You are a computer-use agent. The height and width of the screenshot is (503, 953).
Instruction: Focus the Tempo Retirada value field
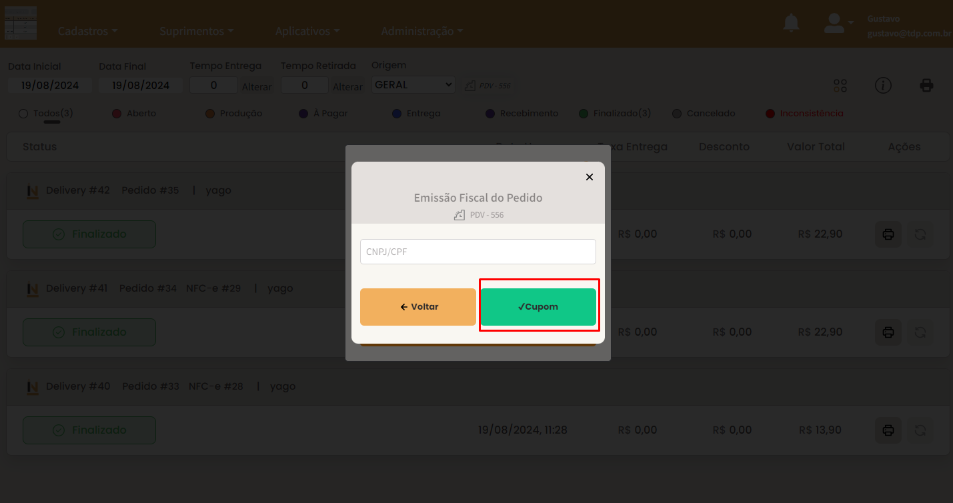click(x=304, y=85)
